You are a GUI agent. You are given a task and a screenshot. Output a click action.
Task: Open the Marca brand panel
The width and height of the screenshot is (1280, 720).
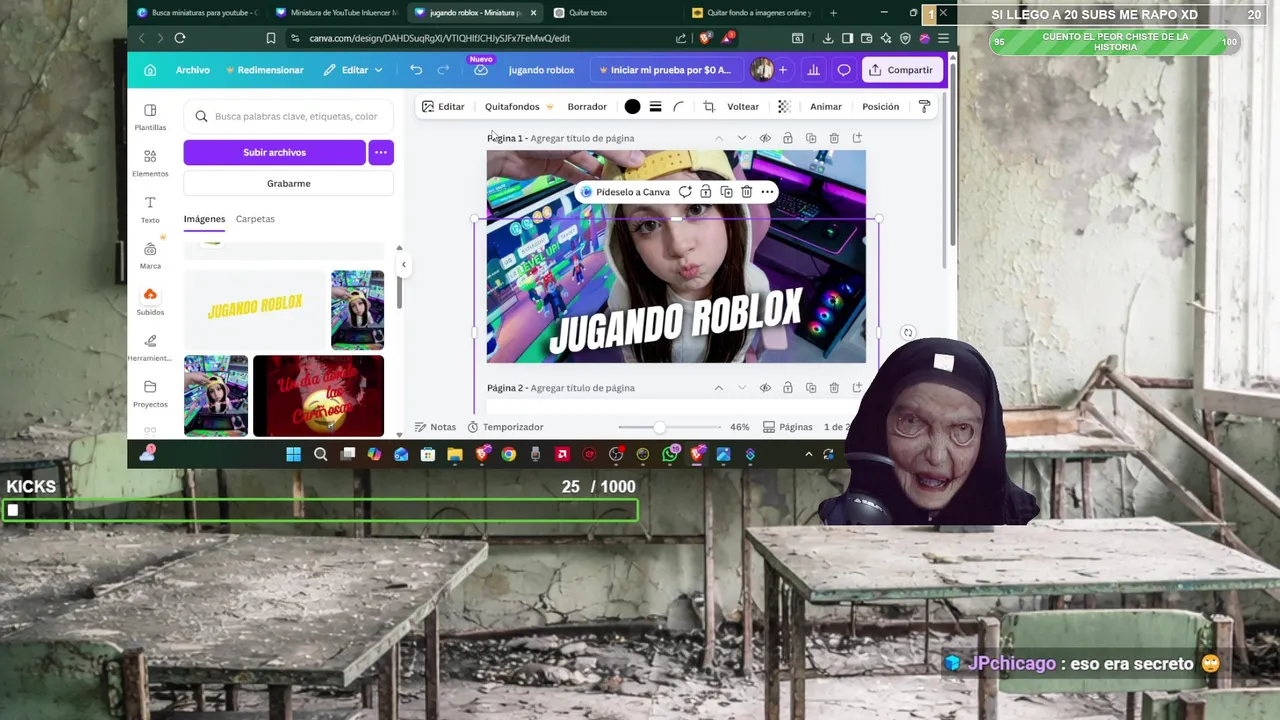click(150, 255)
